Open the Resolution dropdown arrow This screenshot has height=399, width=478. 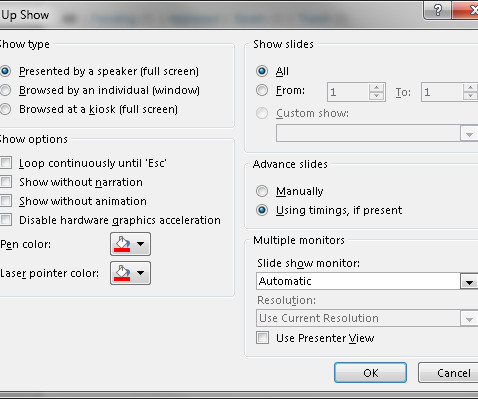pos(469,318)
